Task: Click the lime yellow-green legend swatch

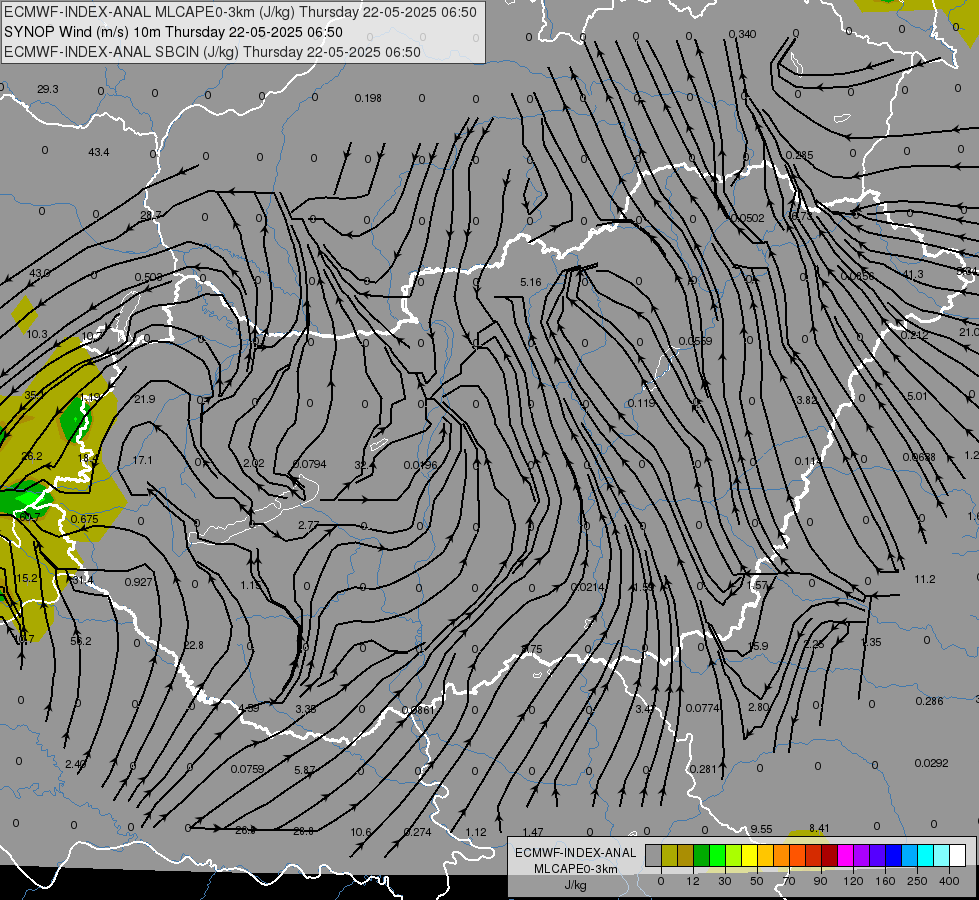Action: pos(734,855)
